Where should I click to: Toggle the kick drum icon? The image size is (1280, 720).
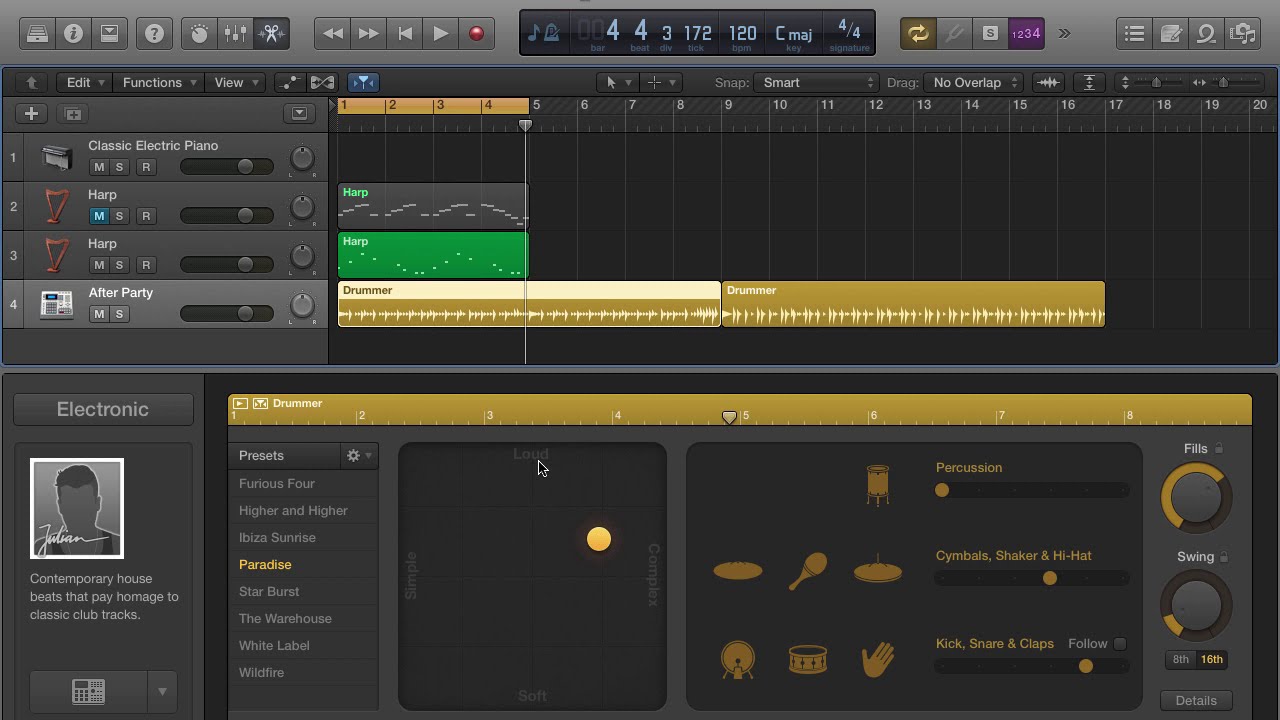click(738, 660)
